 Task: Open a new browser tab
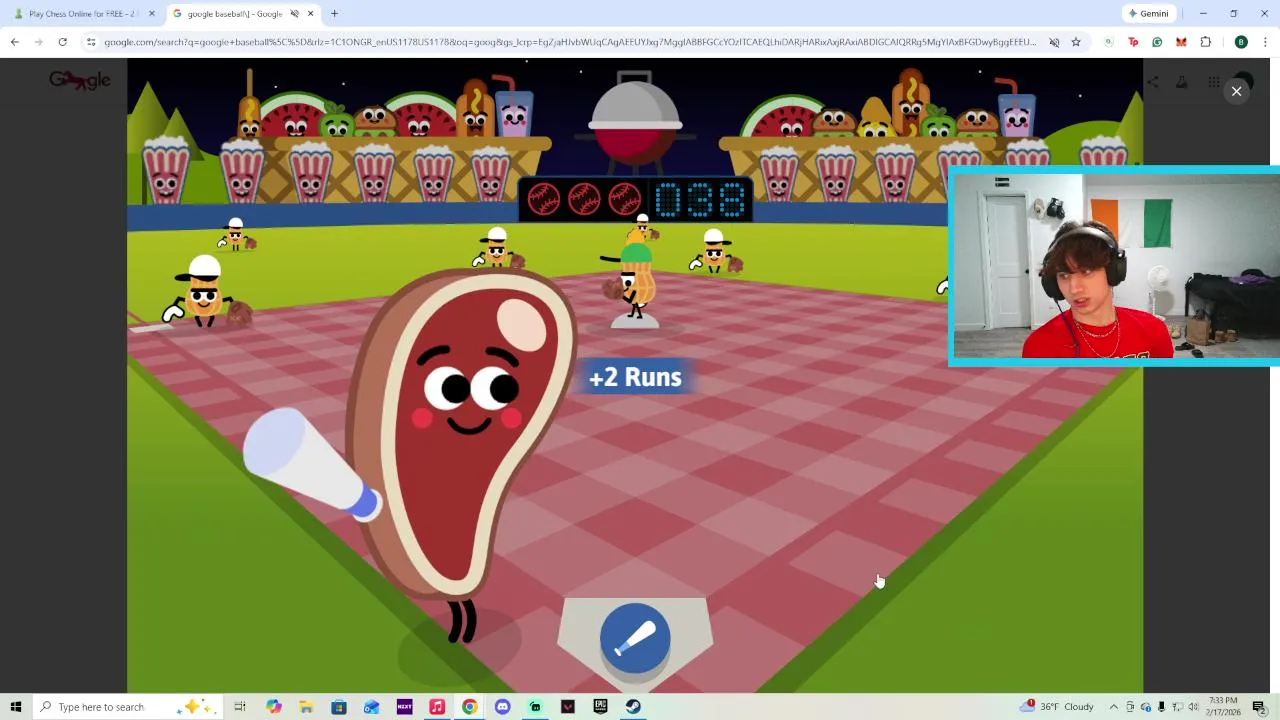click(x=334, y=14)
